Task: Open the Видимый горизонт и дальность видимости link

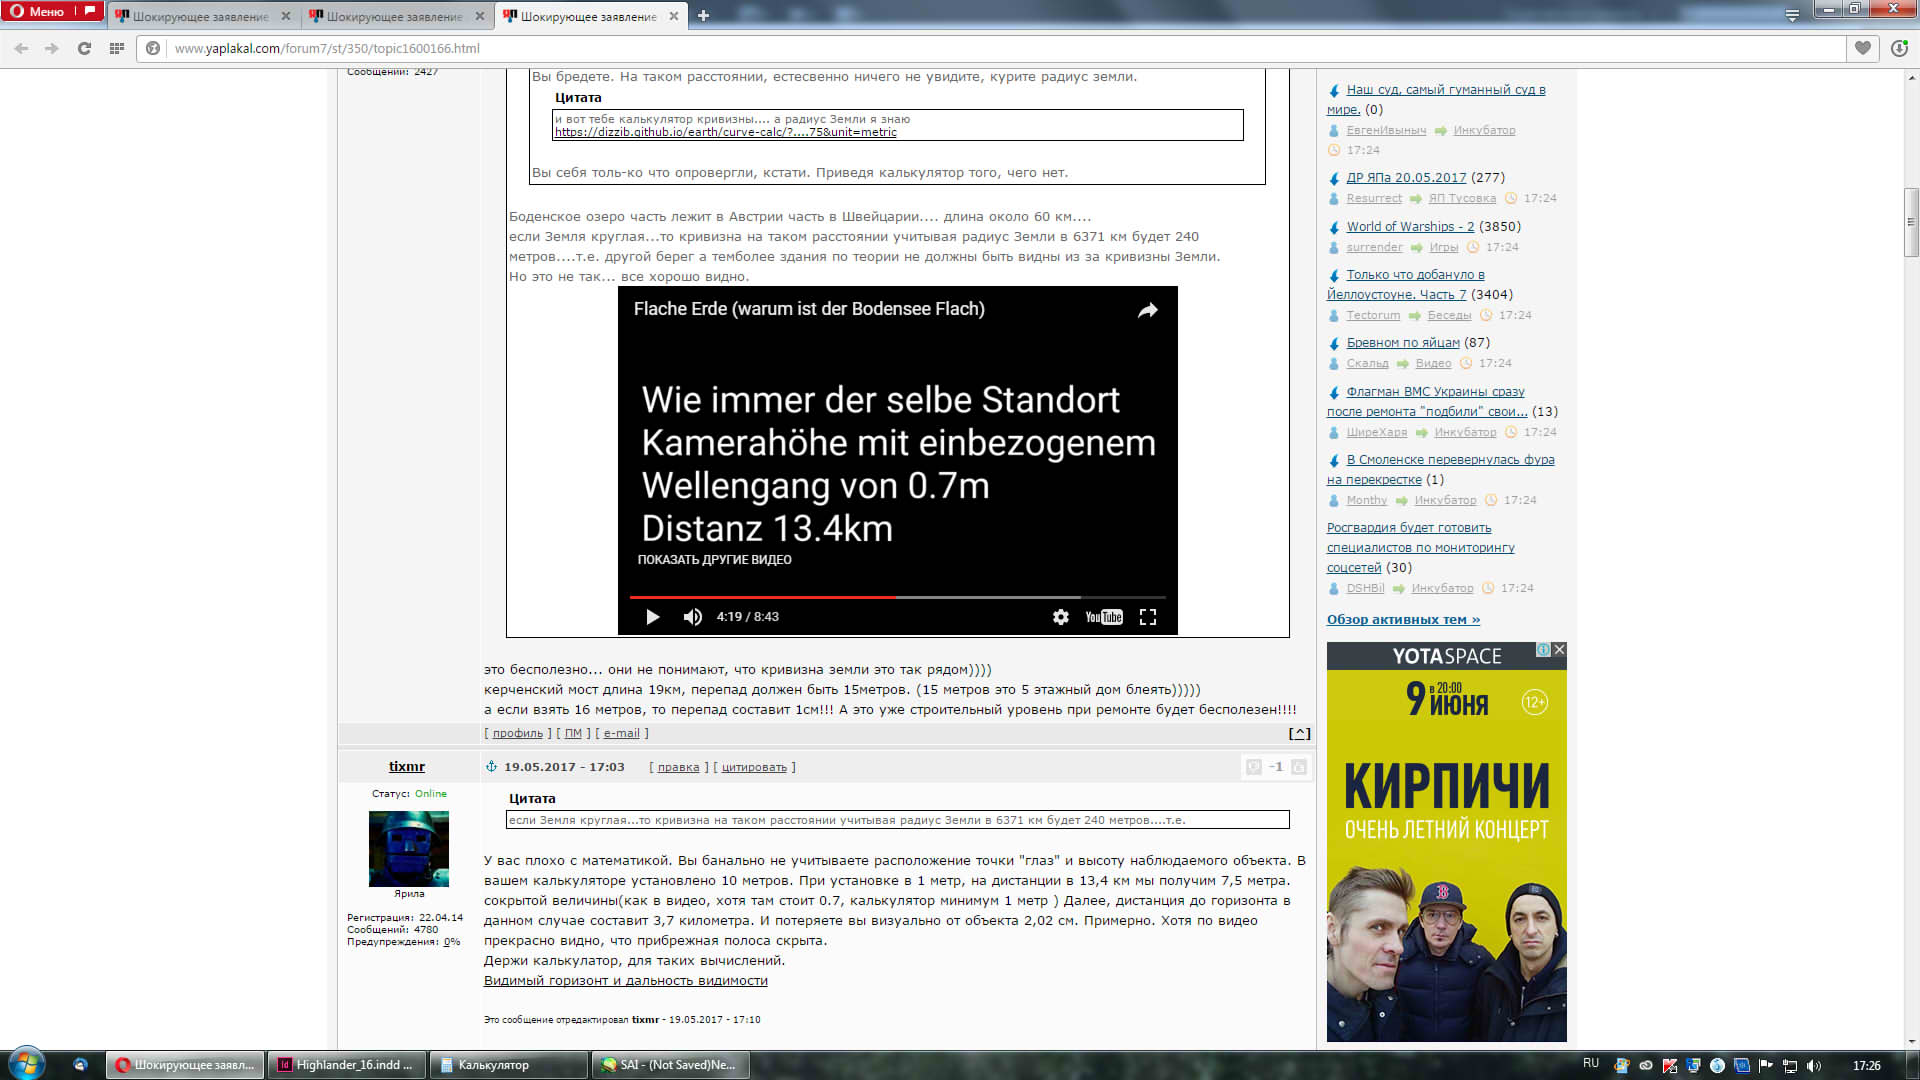Action: click(626, 981)
